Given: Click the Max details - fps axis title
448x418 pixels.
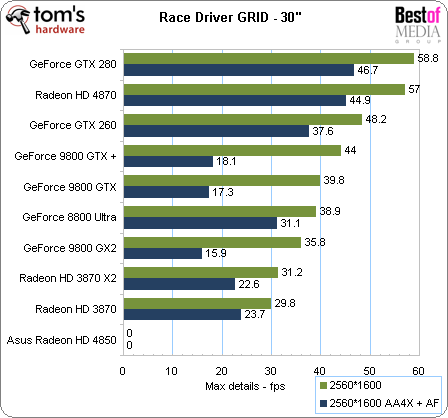Looking at the screenshot, I should [x=245, y=386].
